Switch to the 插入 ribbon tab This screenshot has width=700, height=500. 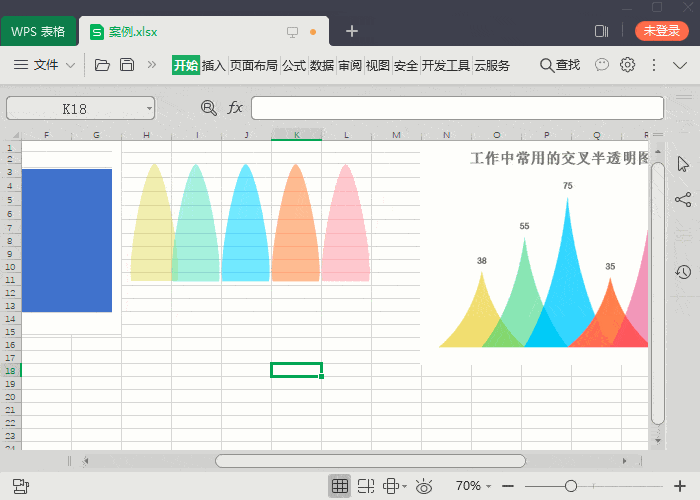213,66
